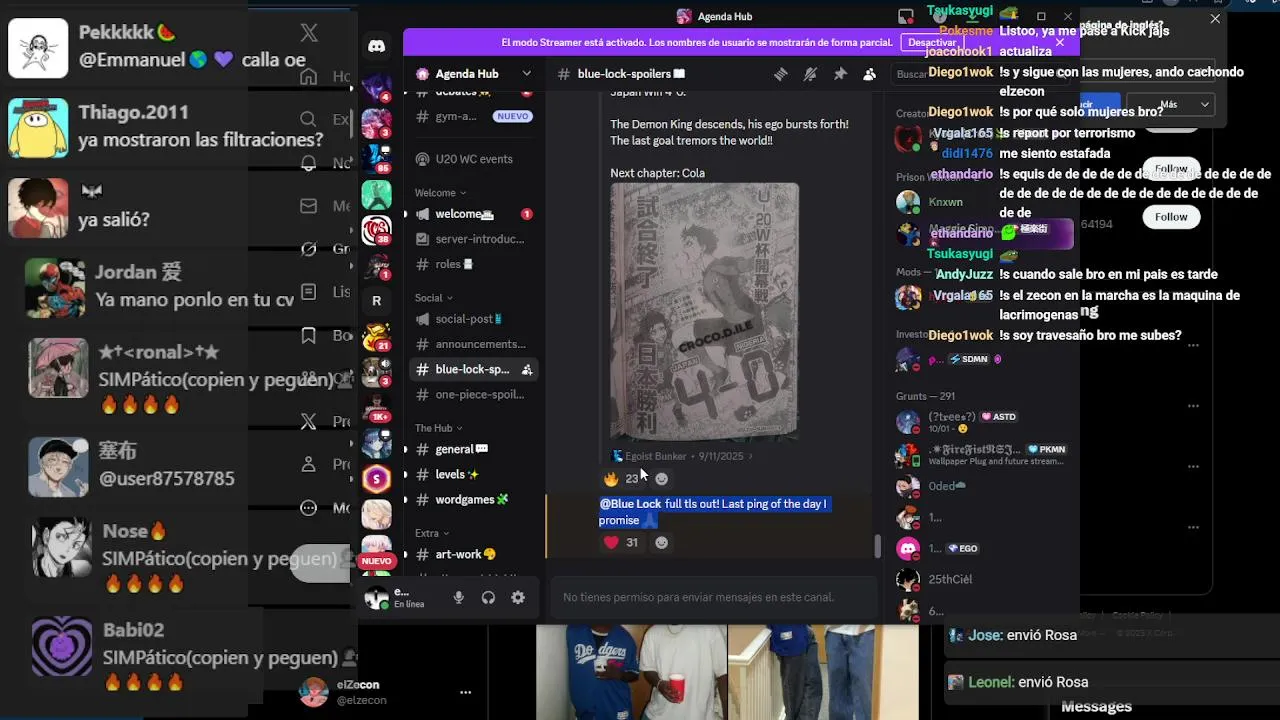The image size is (1280, 720).
Task: Open X more options circle icon
Action: click(309, 508)
